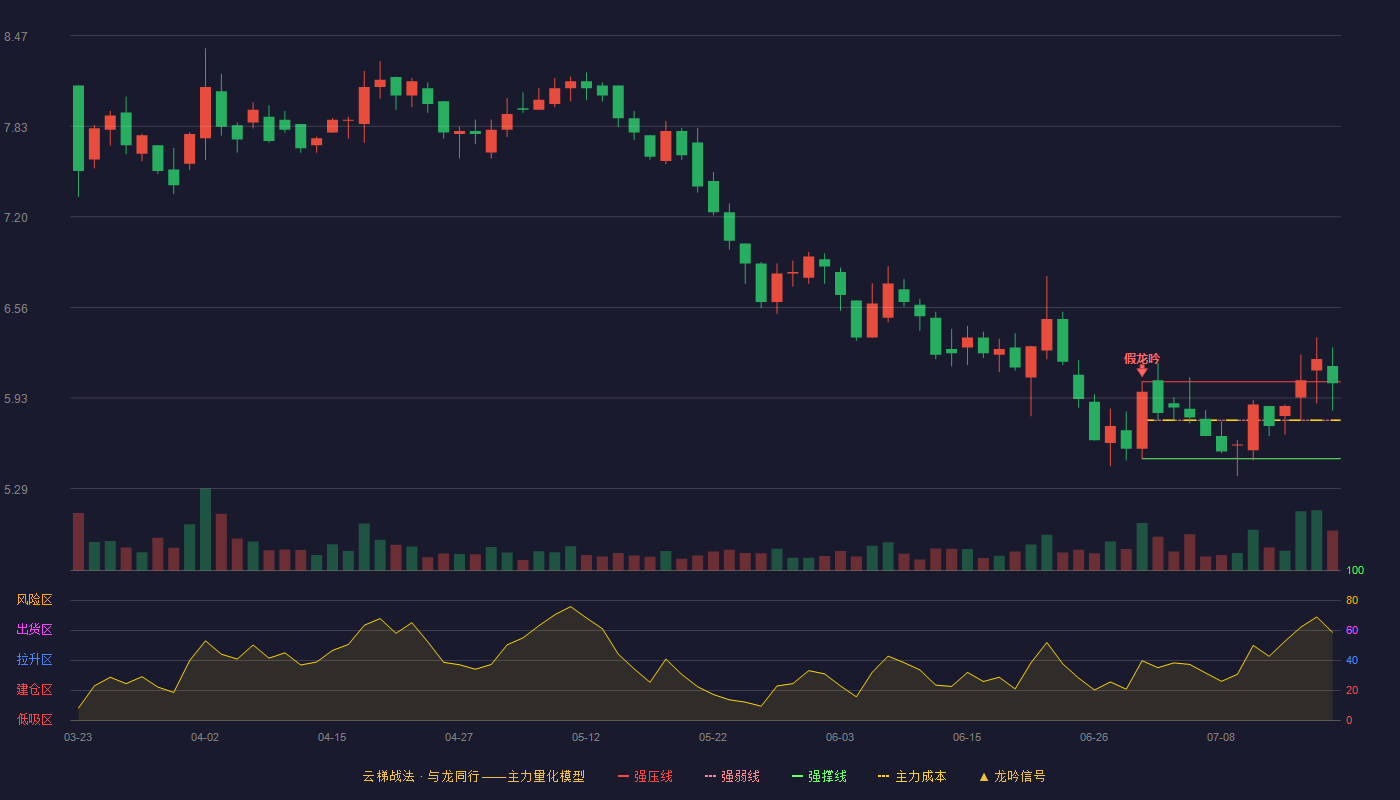Select the 出货区 zone label

(34, 630)
